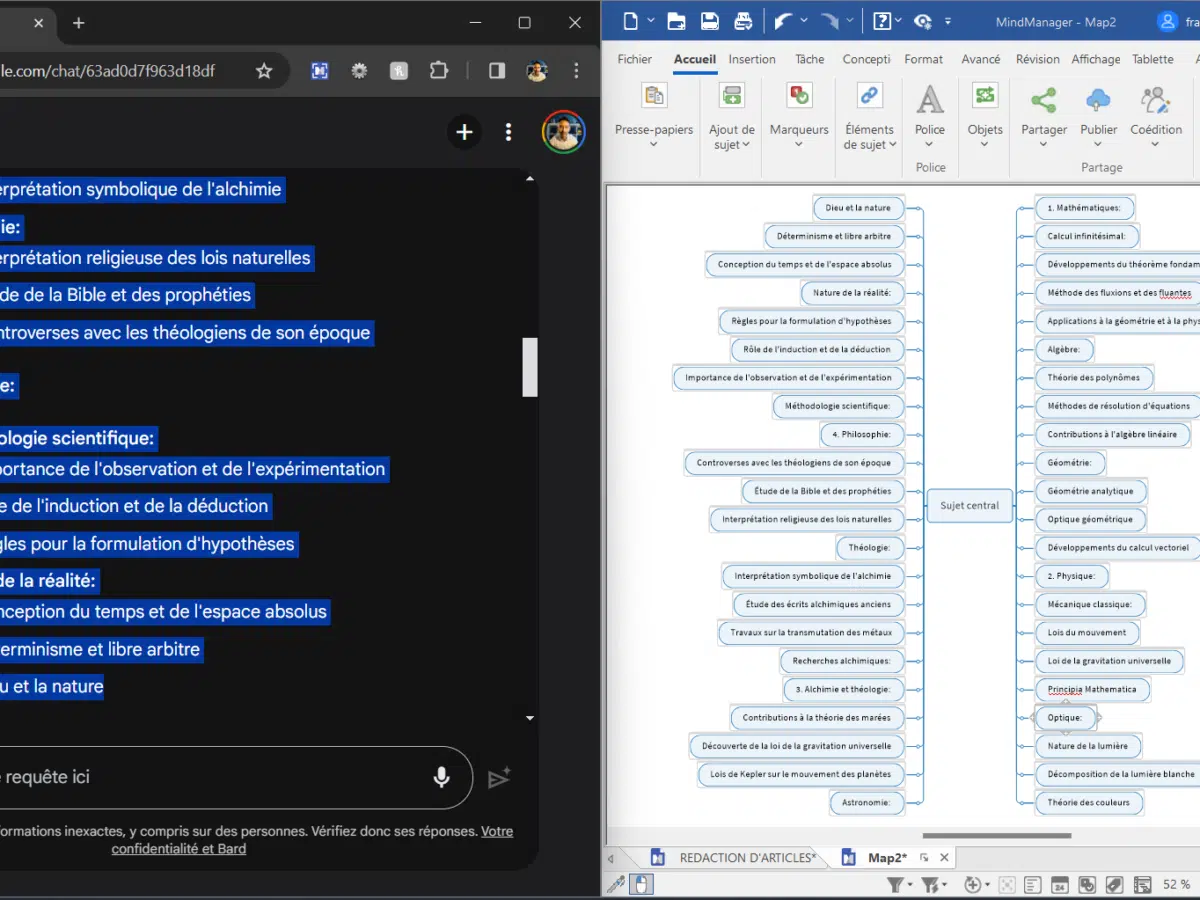This screenshot has height=900, width=1200.
Task: Toggle the calendar view icon in status bar
Action: (x=1059, y=884)
